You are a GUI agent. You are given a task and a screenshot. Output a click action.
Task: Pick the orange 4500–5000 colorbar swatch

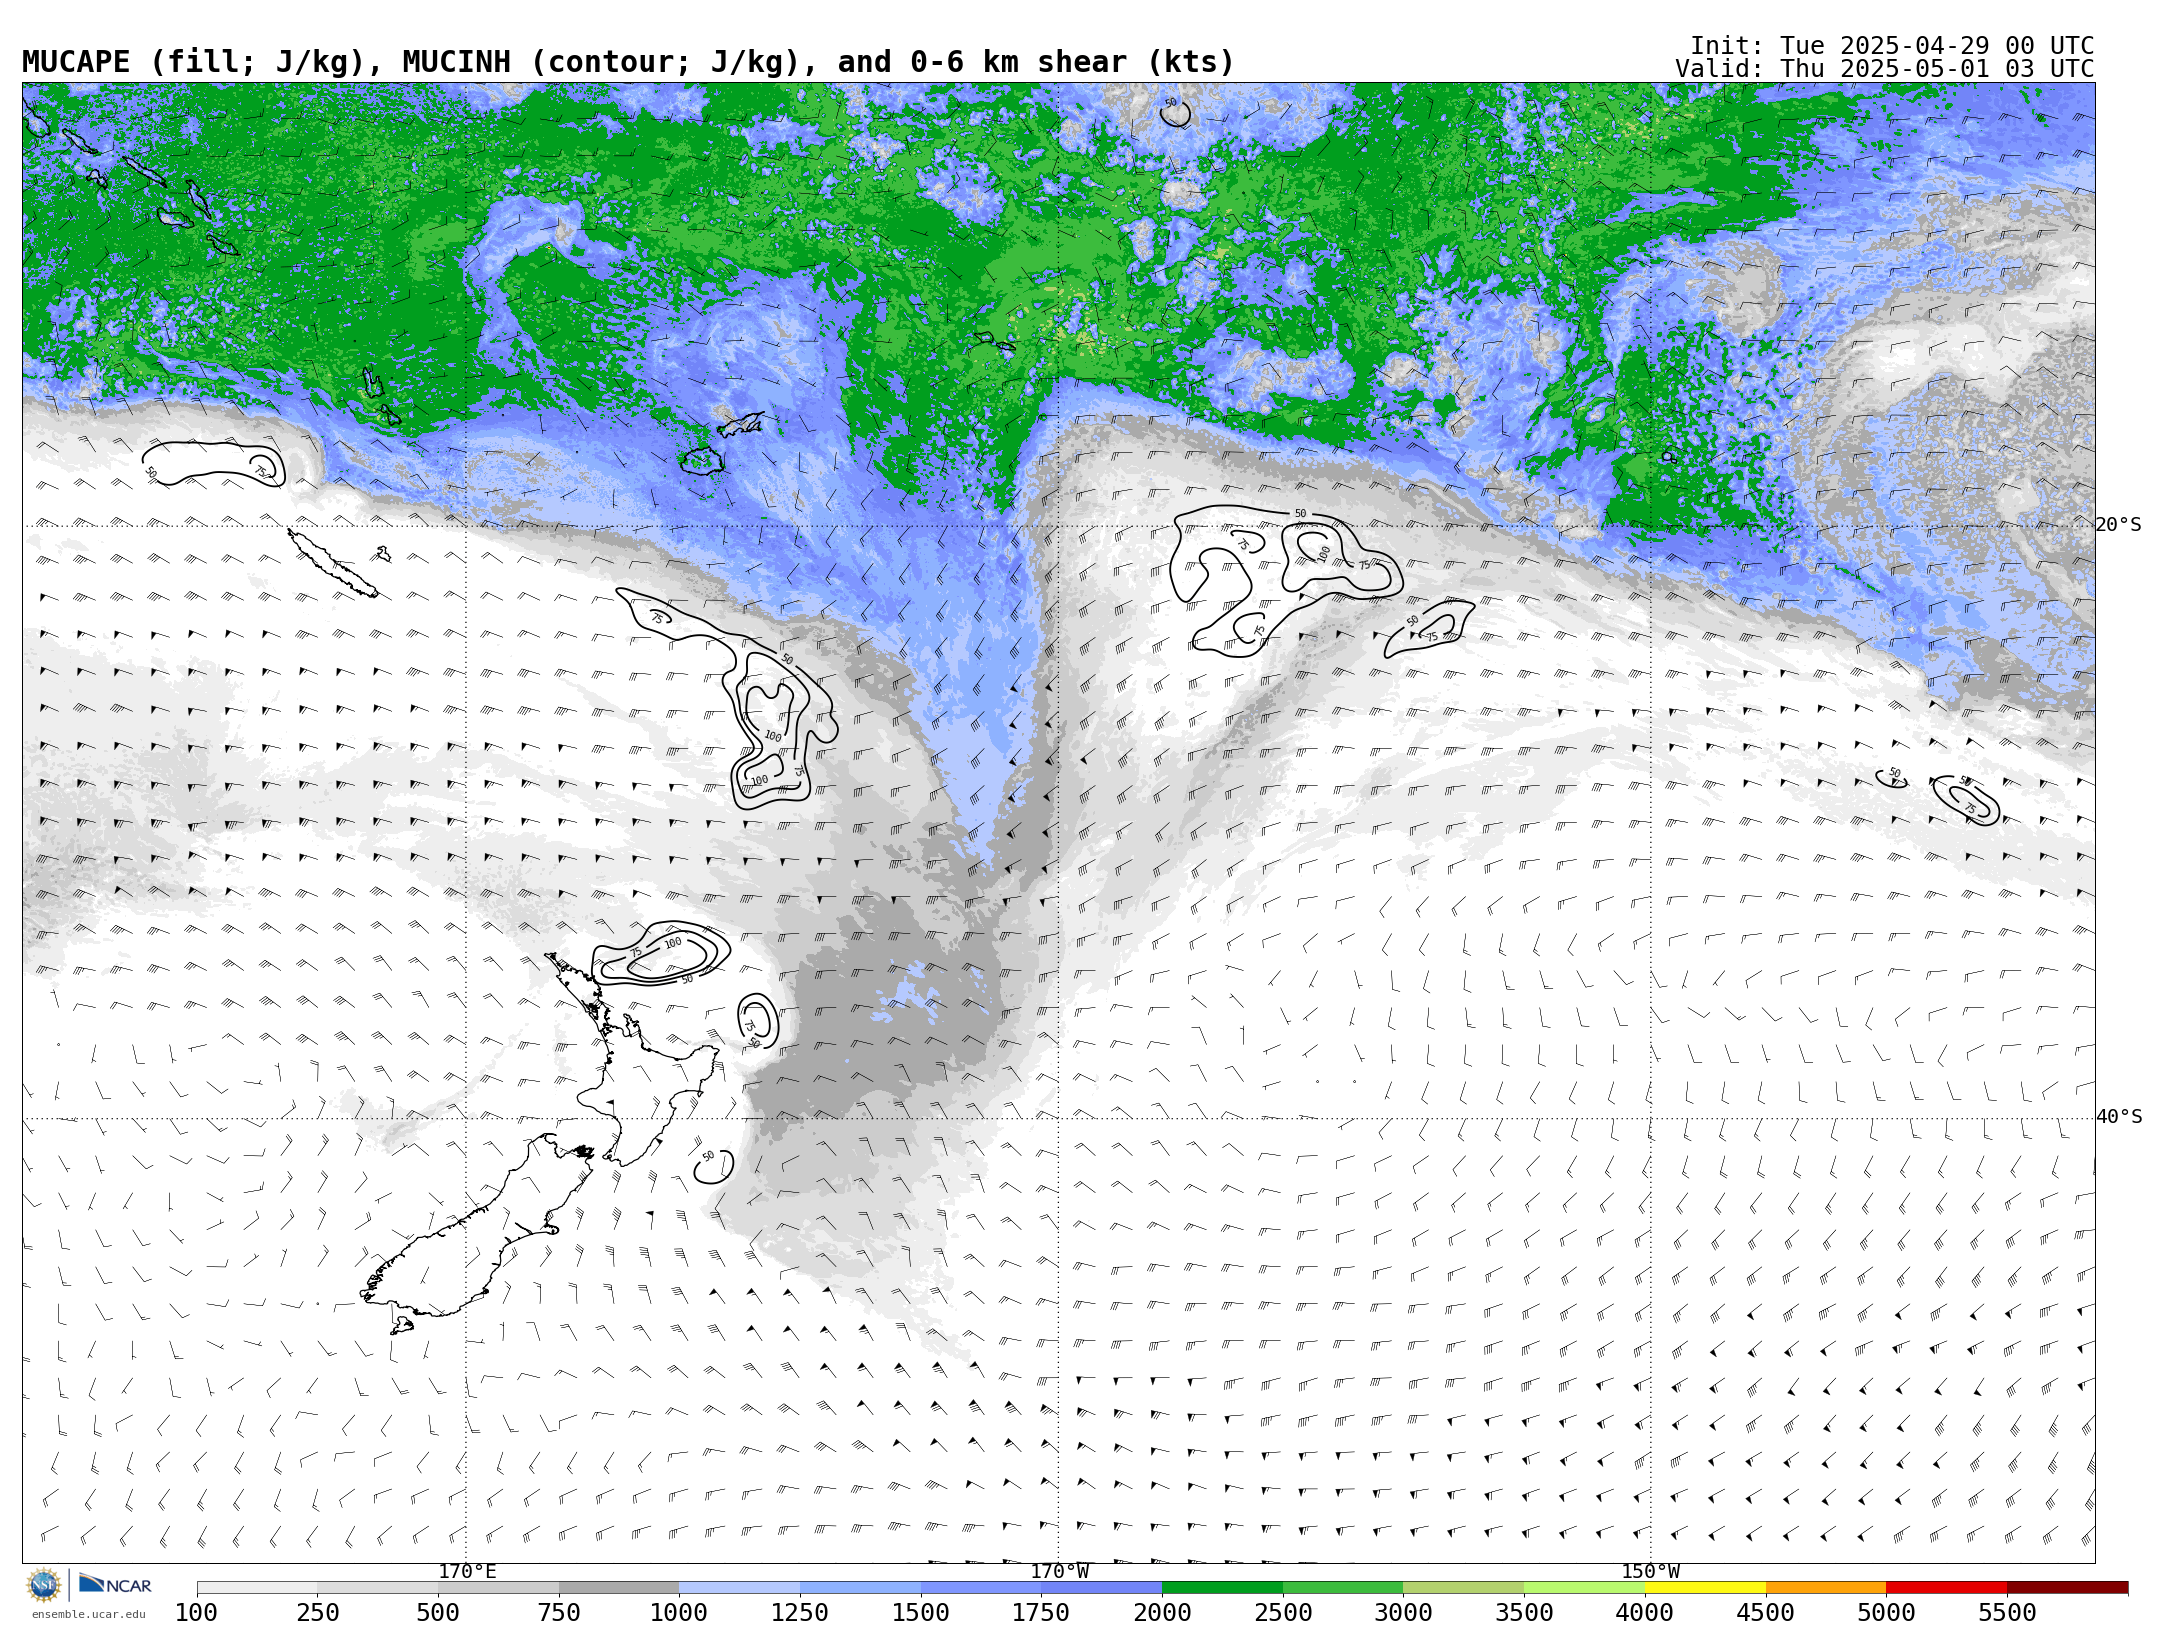[1826, 1588]
